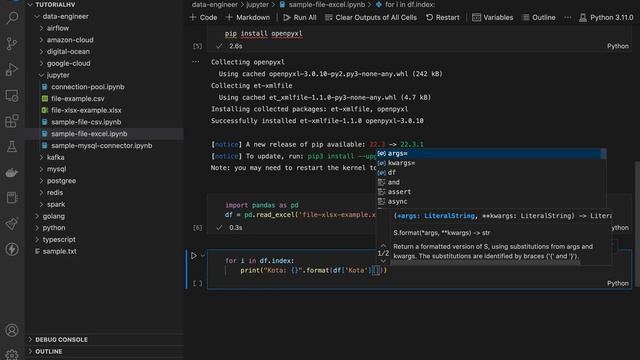Open Extensions view
The height and width of the screenshot is (360, 640).
click(12, 121)
